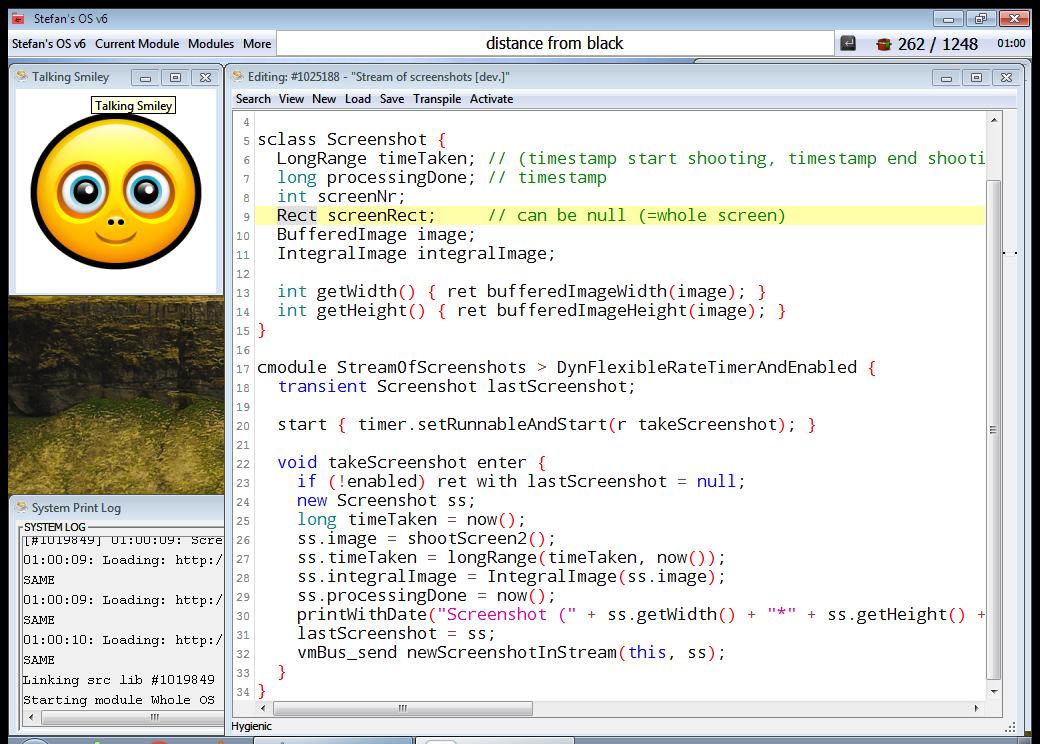
Task: Open the Stefan's OS v6 menu
Action: [48, 44]
